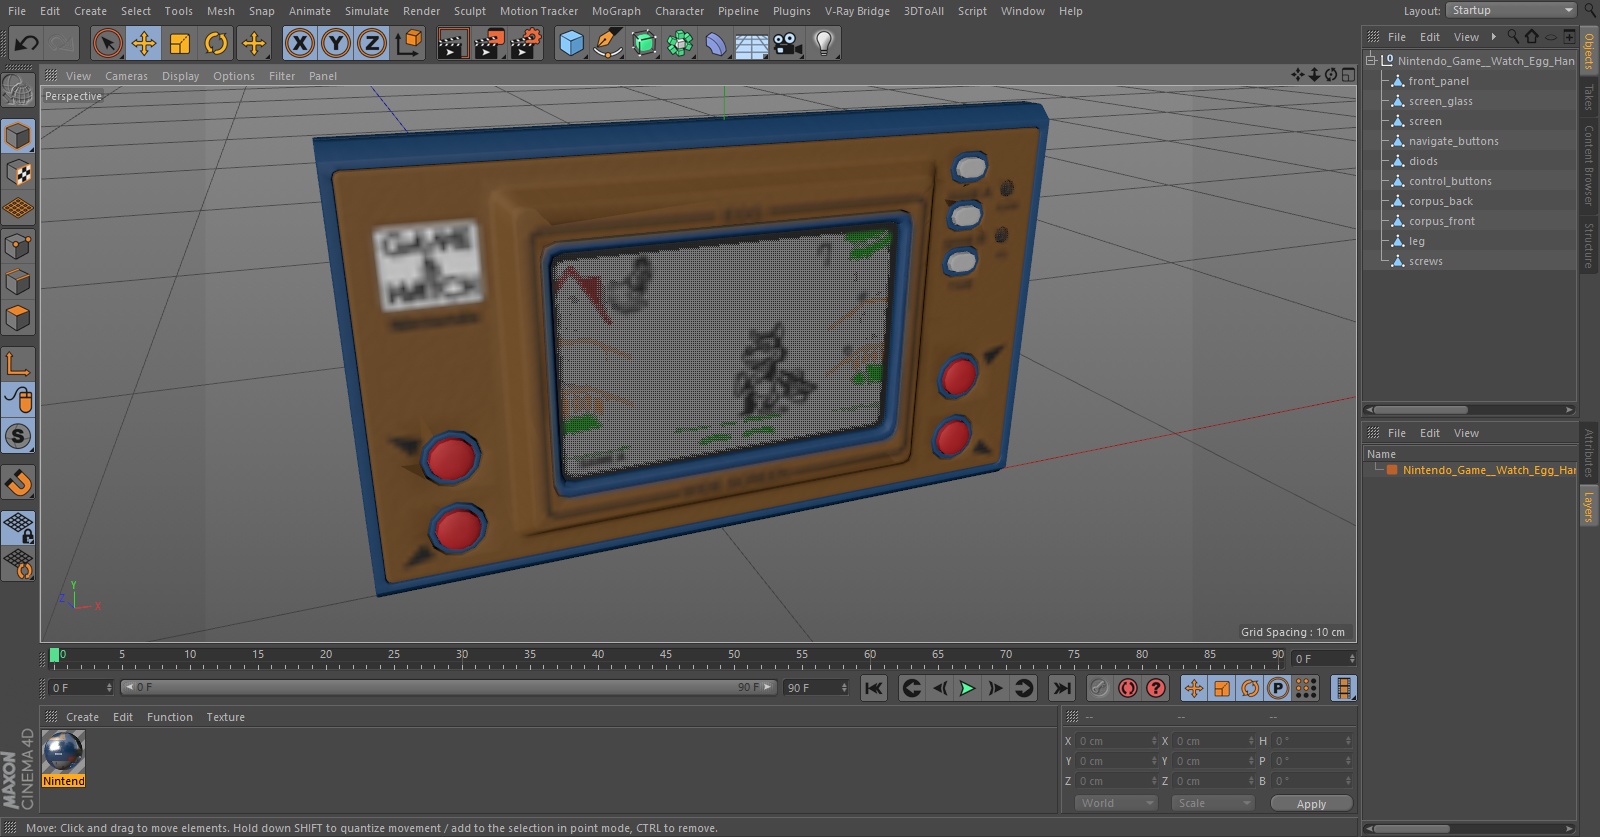The height and width of the screenshot is (837, 1600).
Task: Open the viewport Cameras menu
Action: tap(126, 76)
